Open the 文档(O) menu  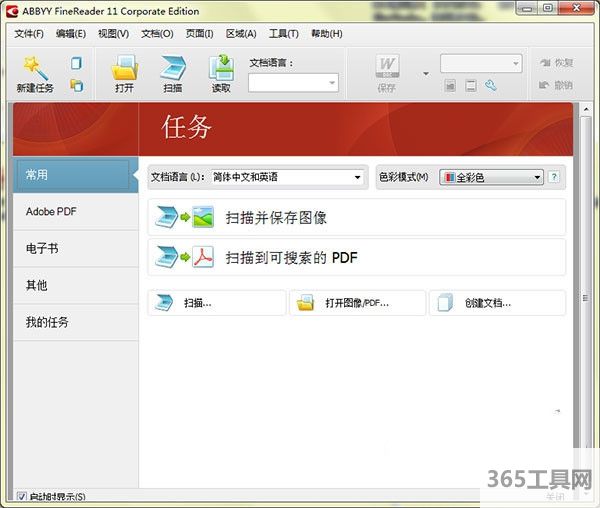[x=157, y=34]
